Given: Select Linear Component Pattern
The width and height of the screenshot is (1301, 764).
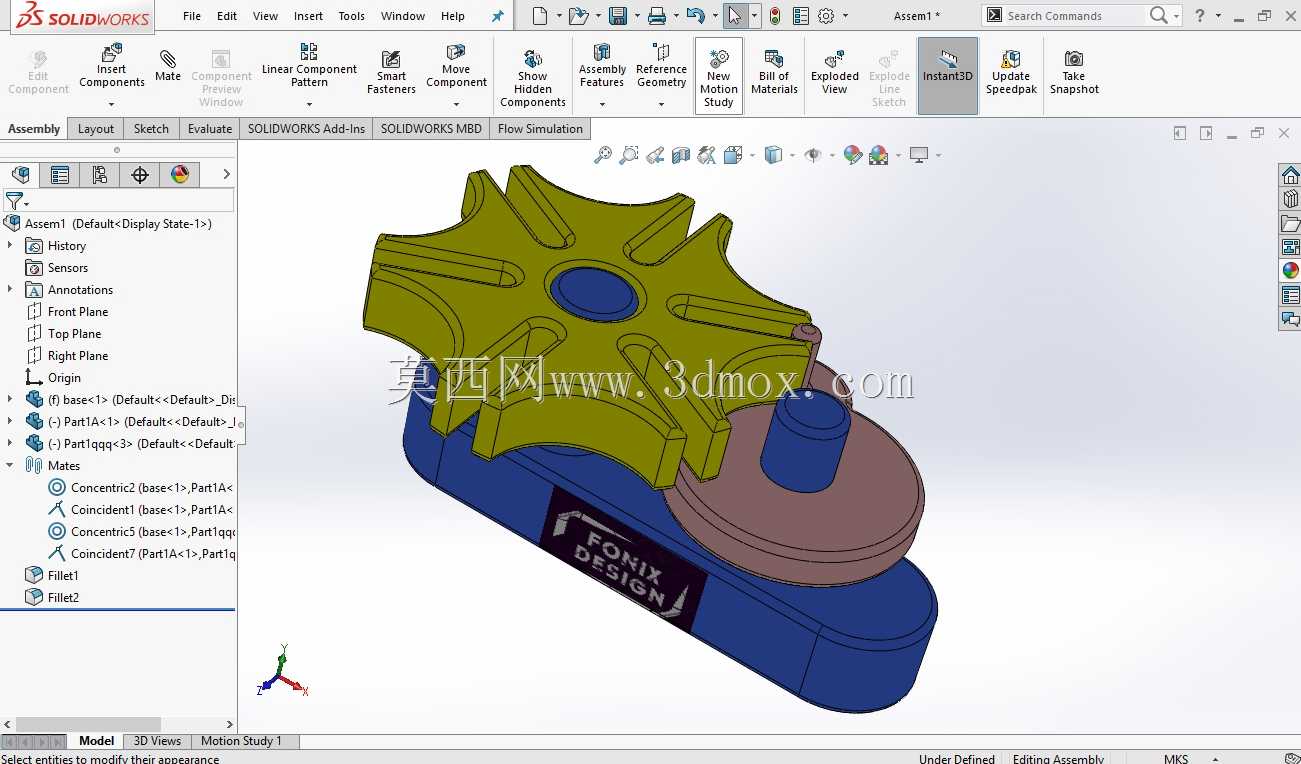Looking at the screenshot, I should [x=309, y=65].
